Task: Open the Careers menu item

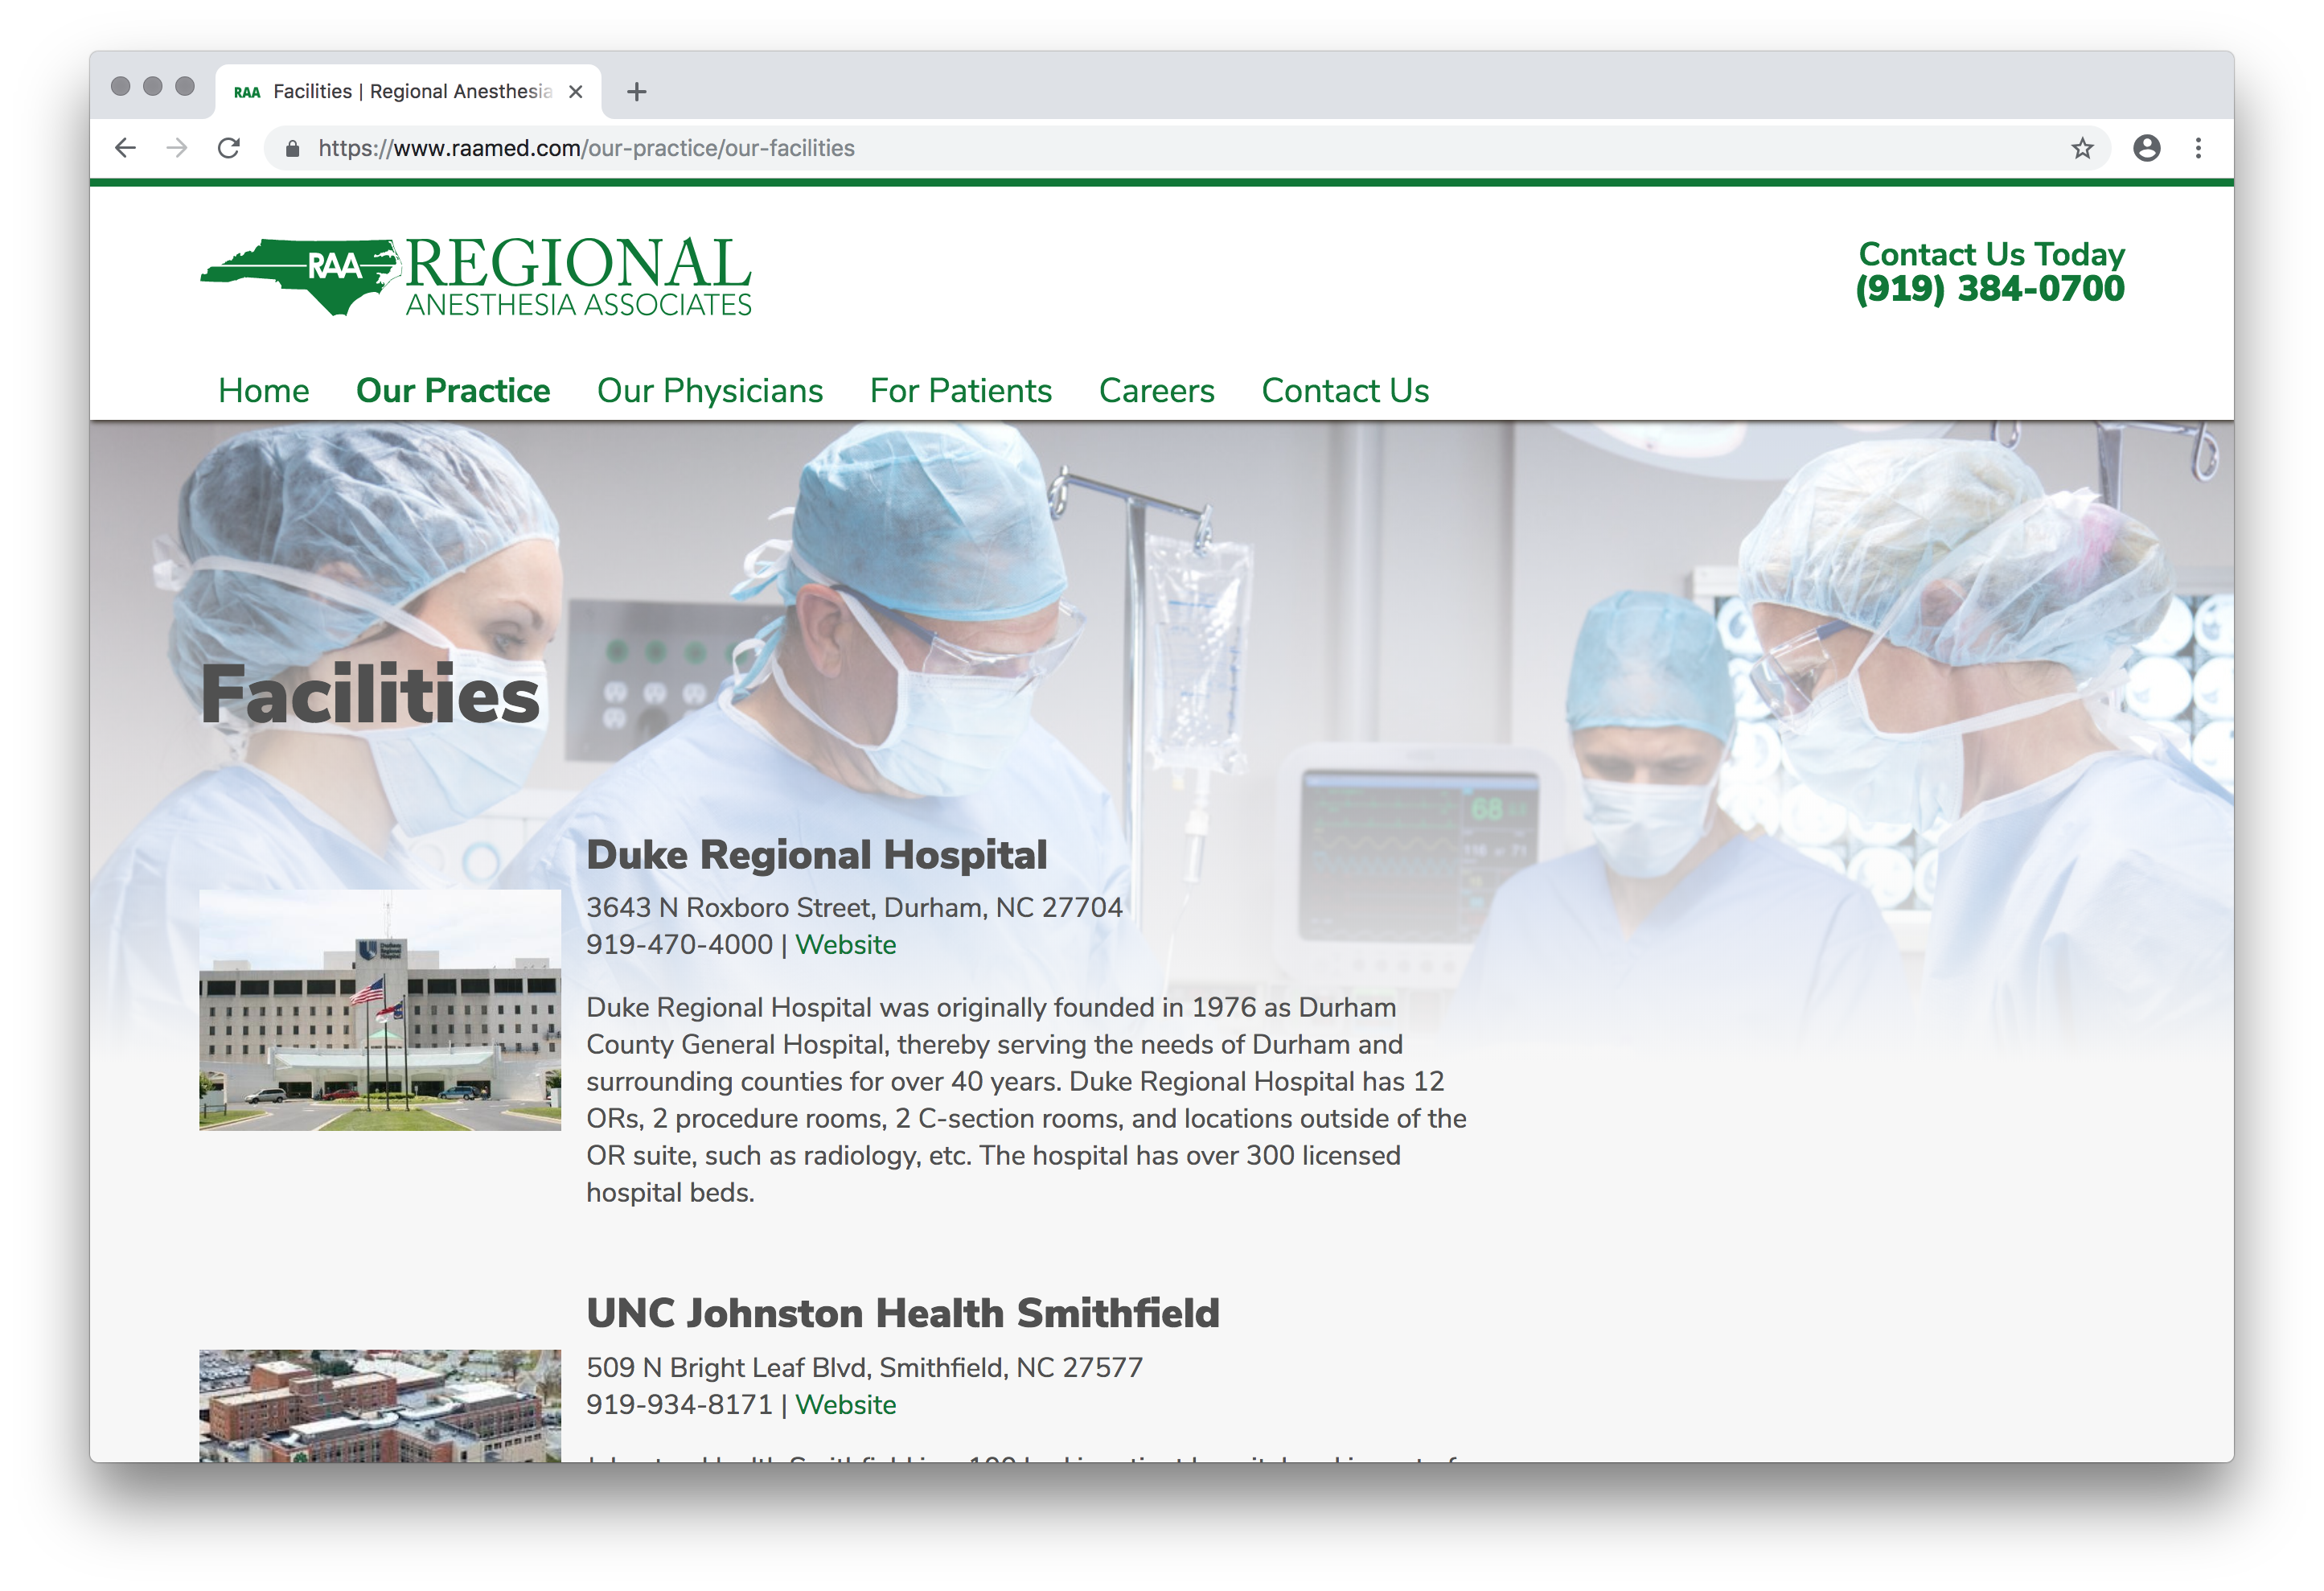Action: pos(1157,390)
